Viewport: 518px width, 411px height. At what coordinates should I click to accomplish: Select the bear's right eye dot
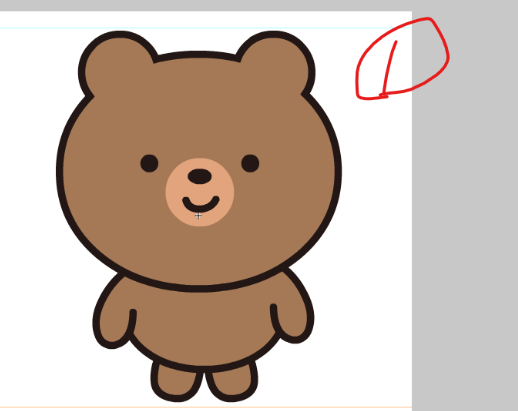pyautogui.click(x=250, y=163)
